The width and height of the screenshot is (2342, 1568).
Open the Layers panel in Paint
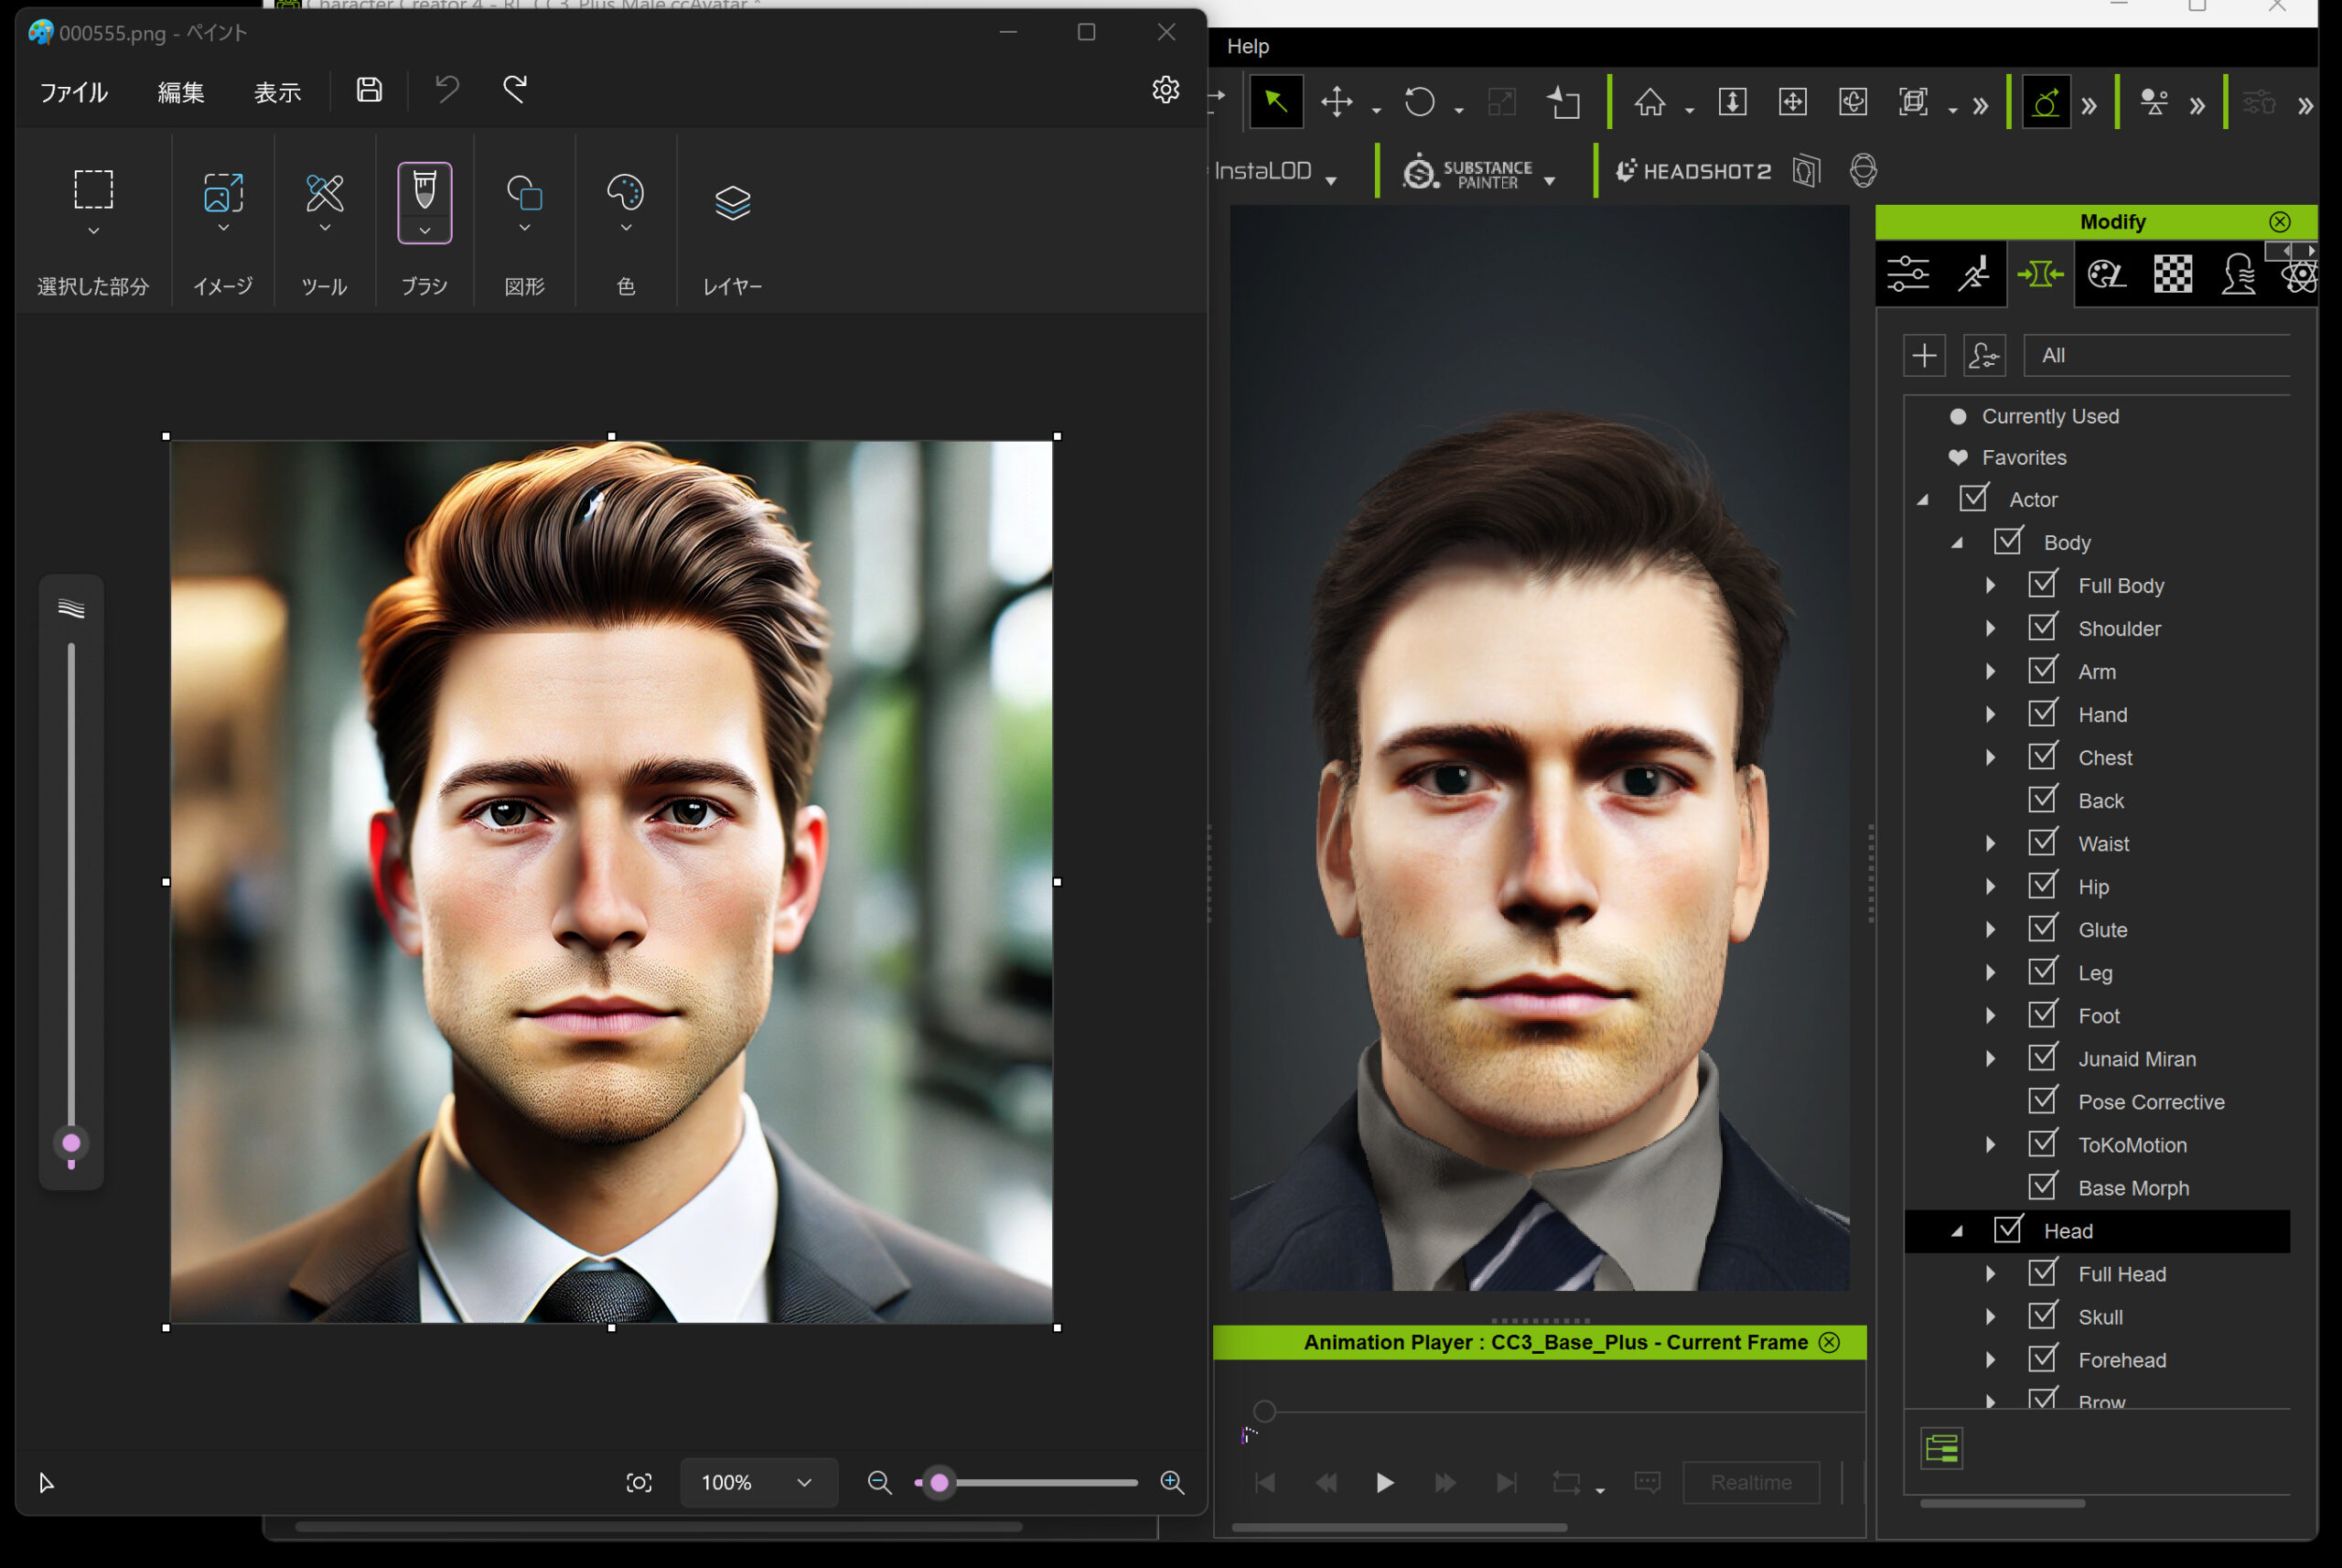pyautogui.click(x=732, y=204)
